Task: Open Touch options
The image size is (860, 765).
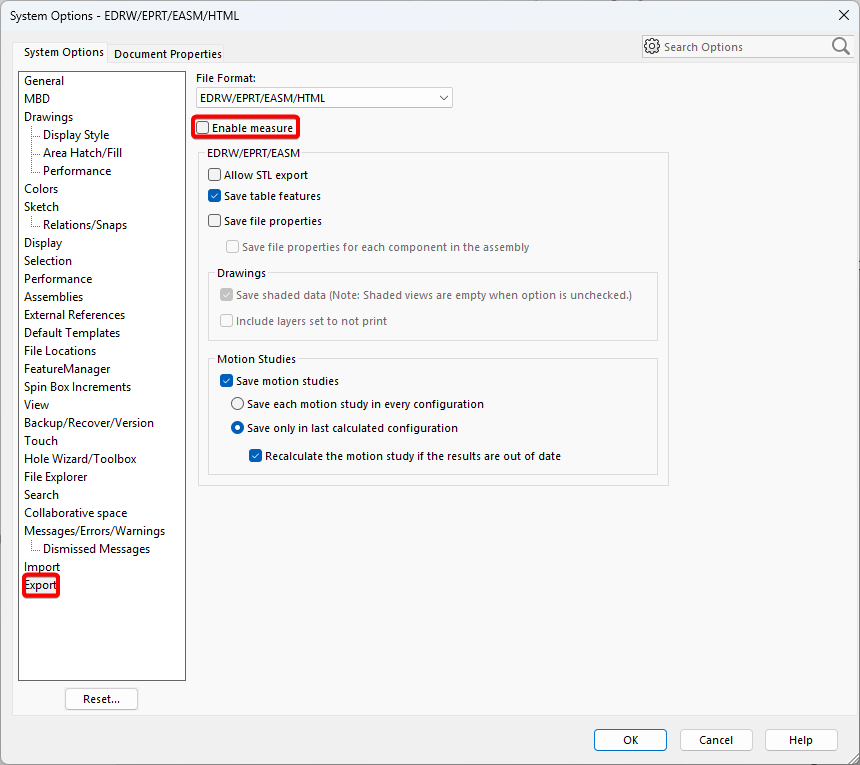Action: click(x=41, y=441)
